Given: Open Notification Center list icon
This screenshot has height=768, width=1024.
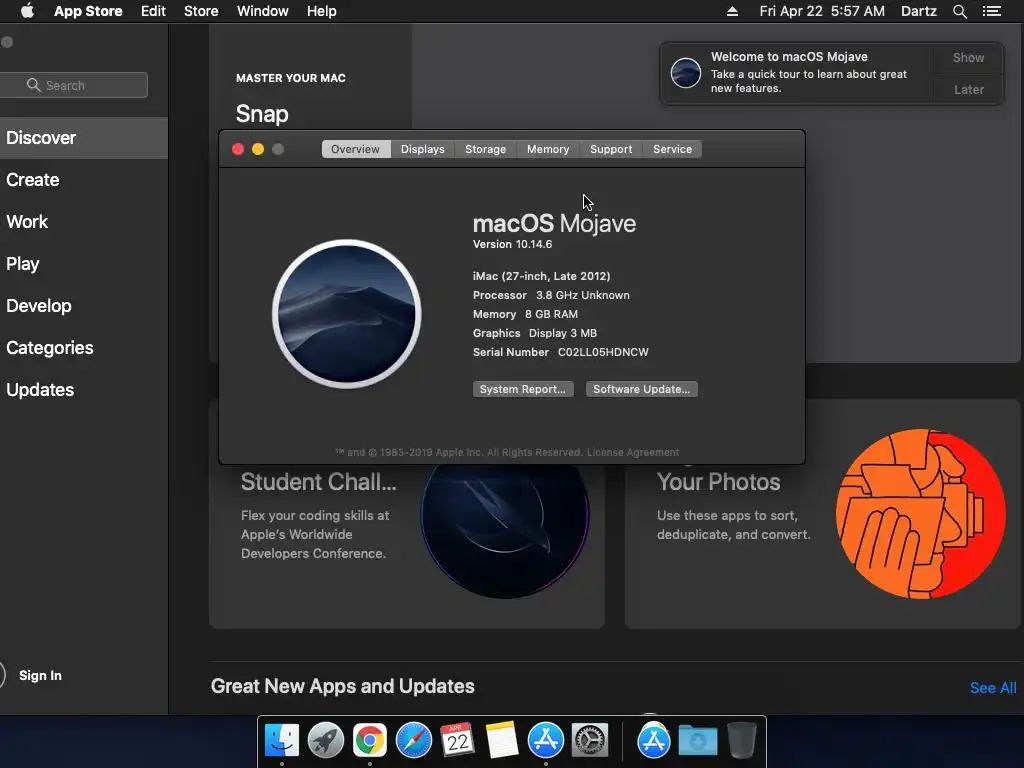Looking at the screenshot, I should click(991, 11).
